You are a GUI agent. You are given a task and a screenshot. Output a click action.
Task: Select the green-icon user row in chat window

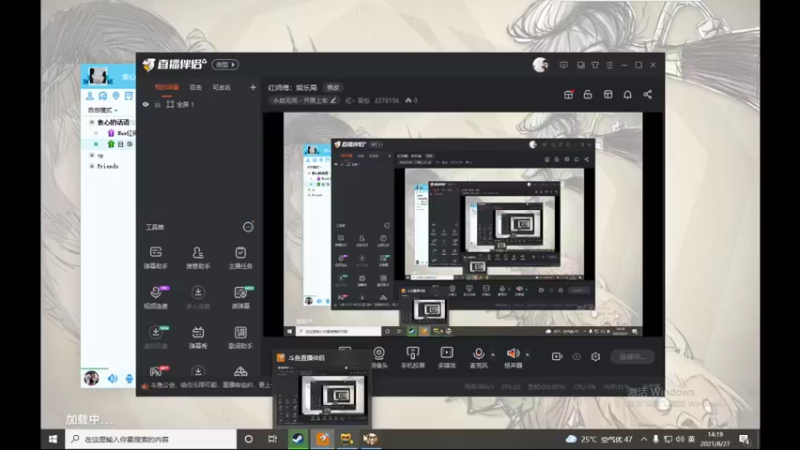tap(110, 144)
